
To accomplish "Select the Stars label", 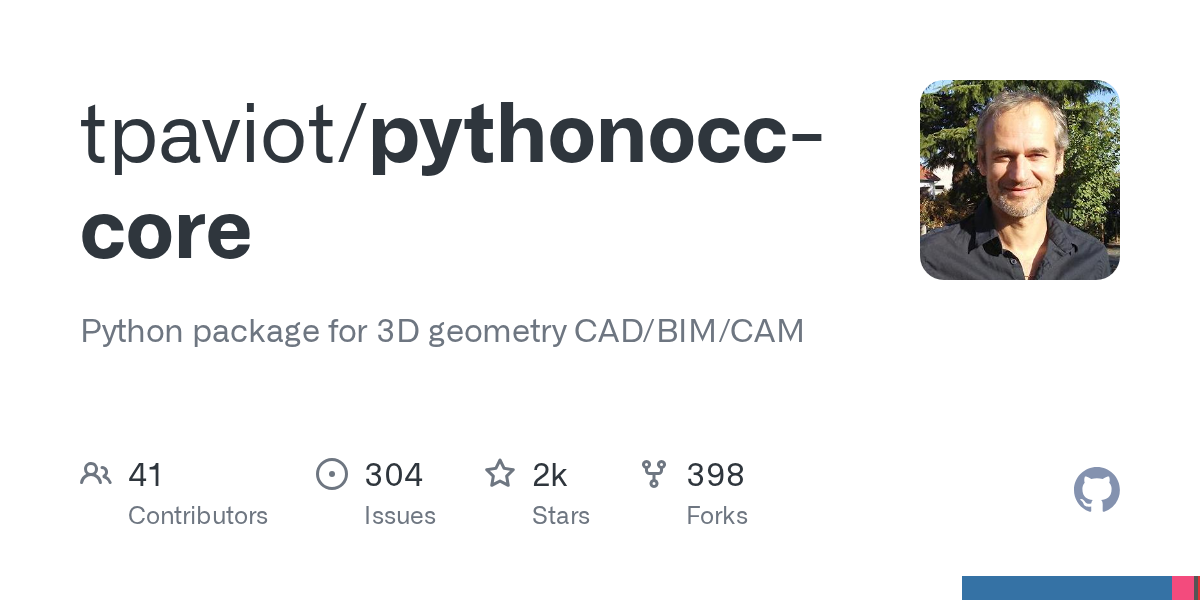I will pos(561,516).
